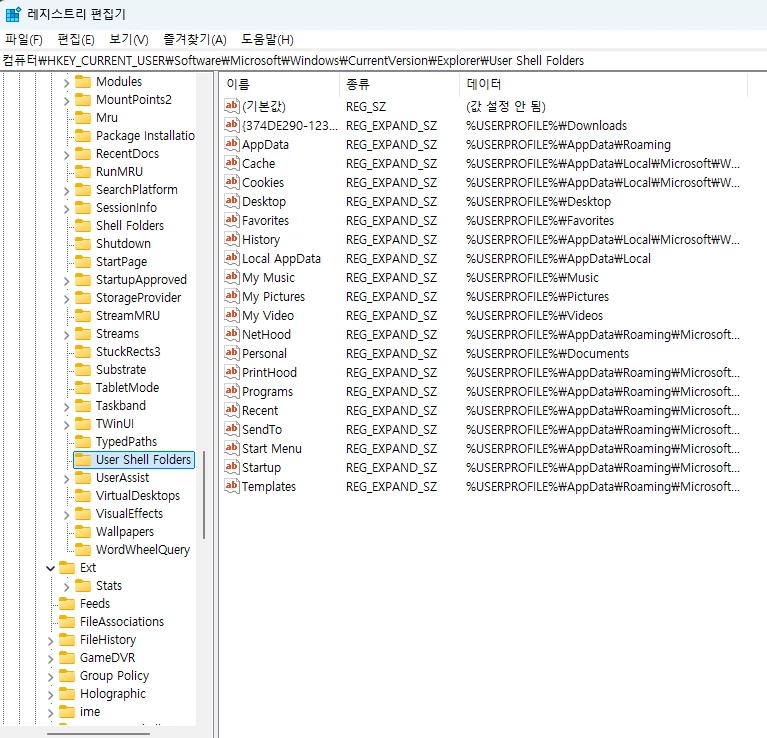Click the Templates value icon
Viewport: 767px width, 738px height.
tap(232, 486)
